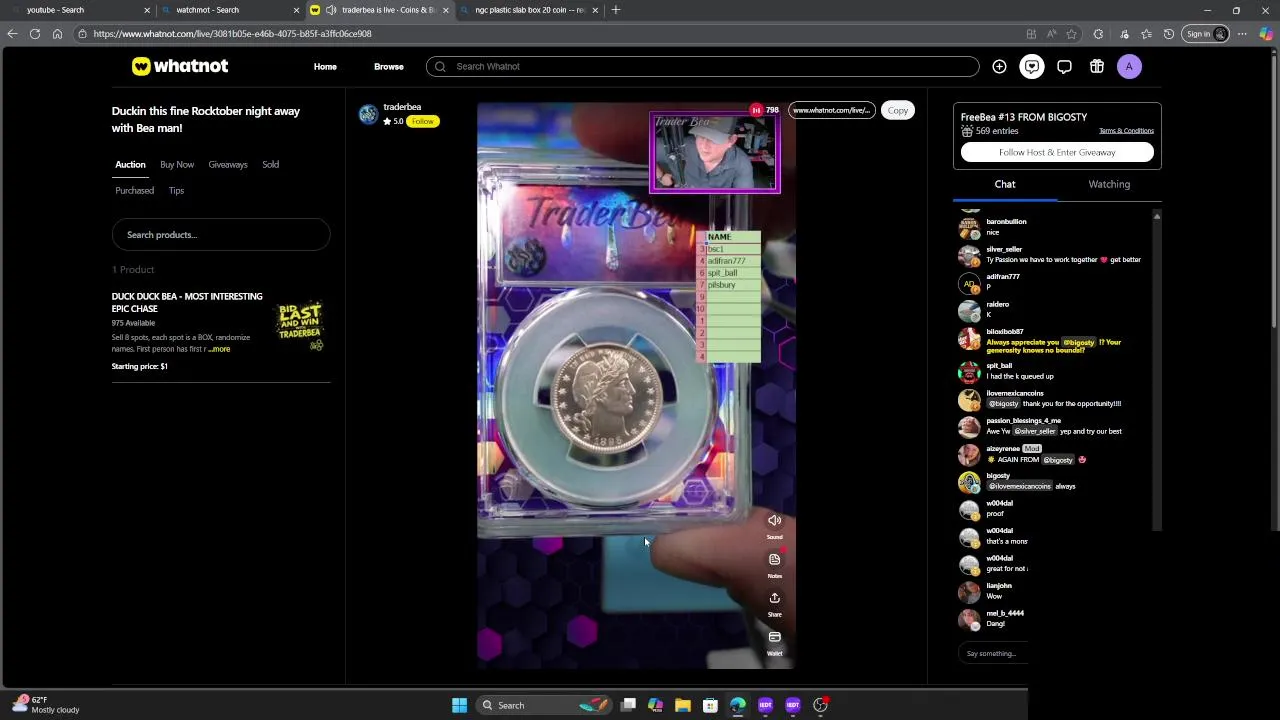Viewport: 1280px width, 720px height.
Task: Select the Sold tab
Action: [x=270, y=164]
